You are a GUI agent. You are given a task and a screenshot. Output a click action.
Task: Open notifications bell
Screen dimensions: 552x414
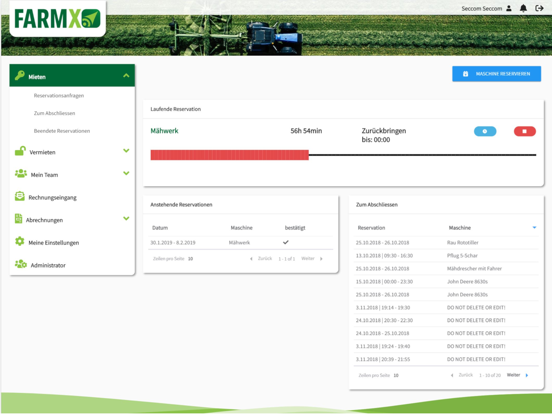[x=523, y=8]
